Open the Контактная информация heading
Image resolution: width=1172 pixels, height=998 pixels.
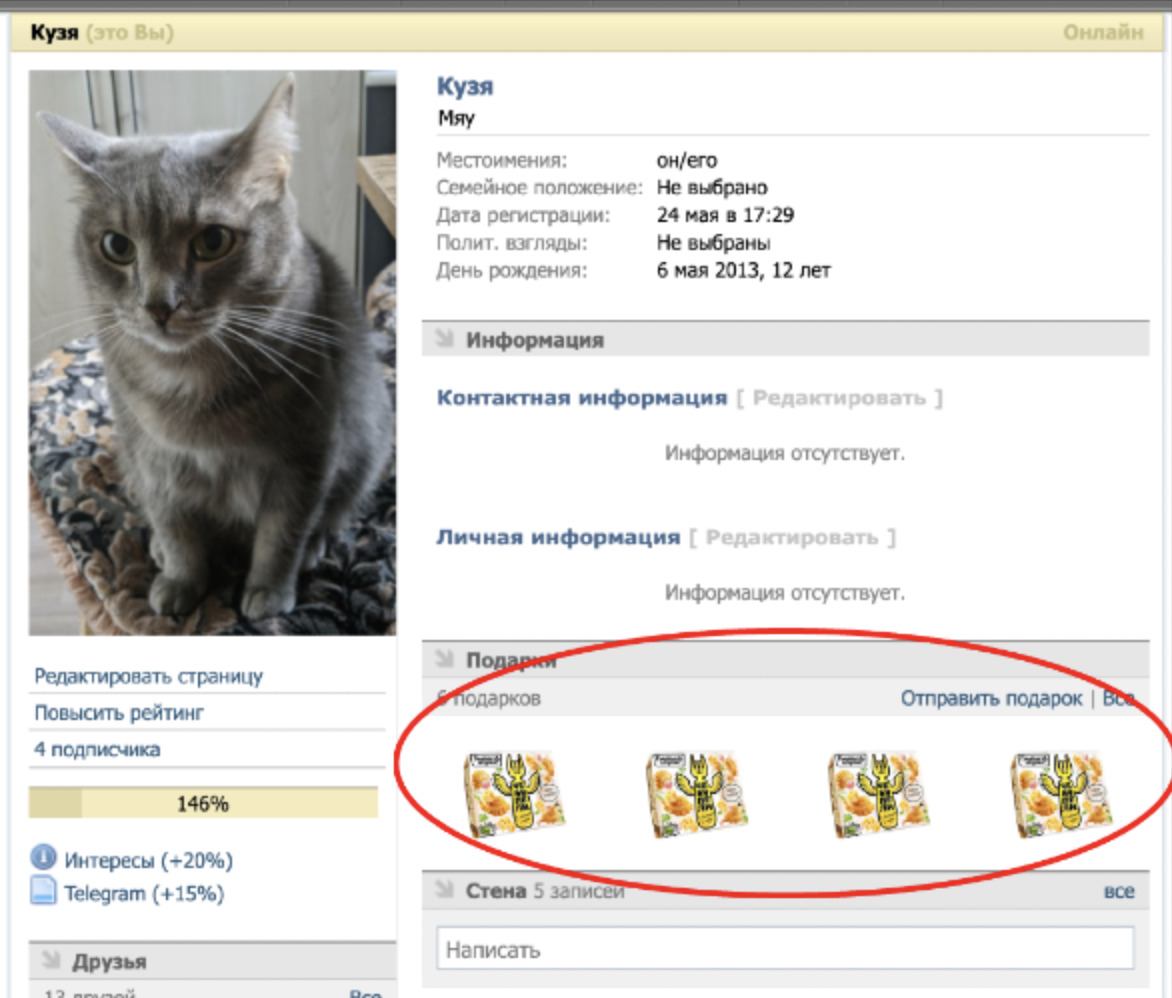point(582,398)
